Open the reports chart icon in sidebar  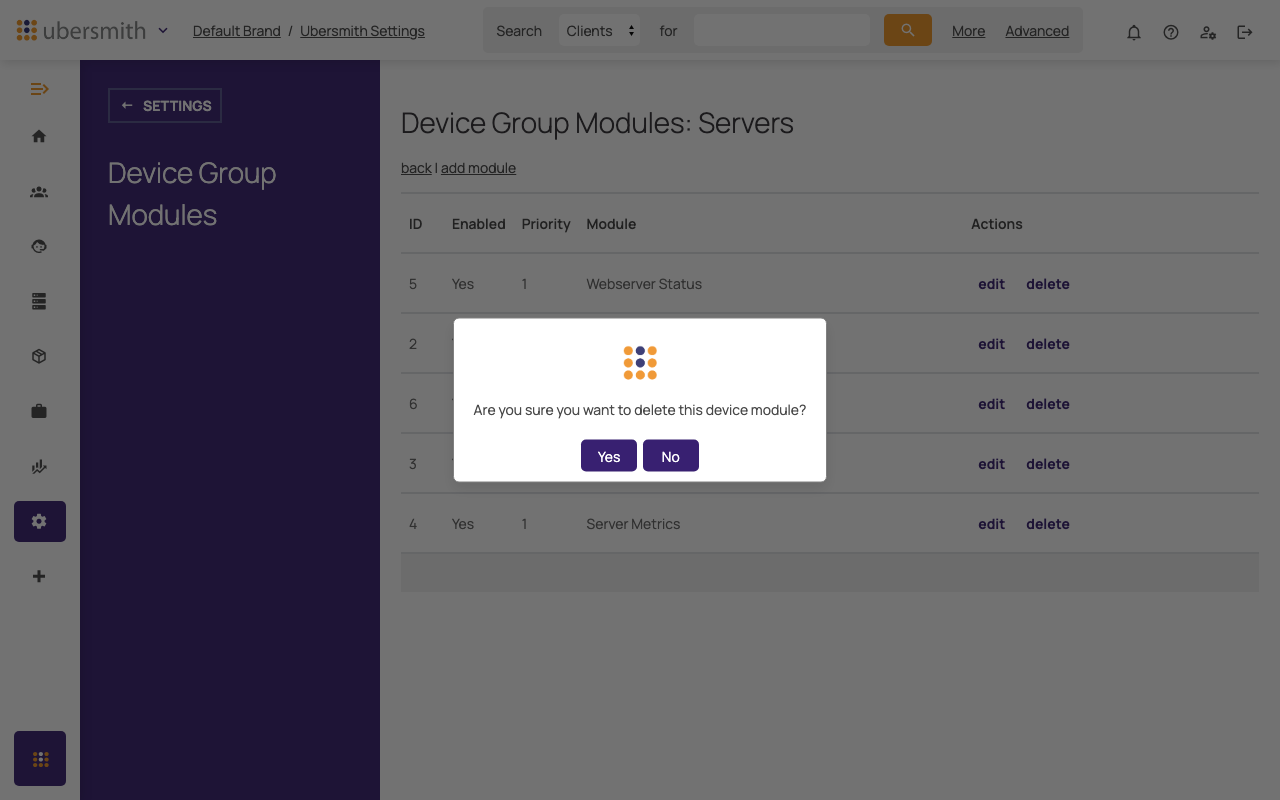(39, 466)
